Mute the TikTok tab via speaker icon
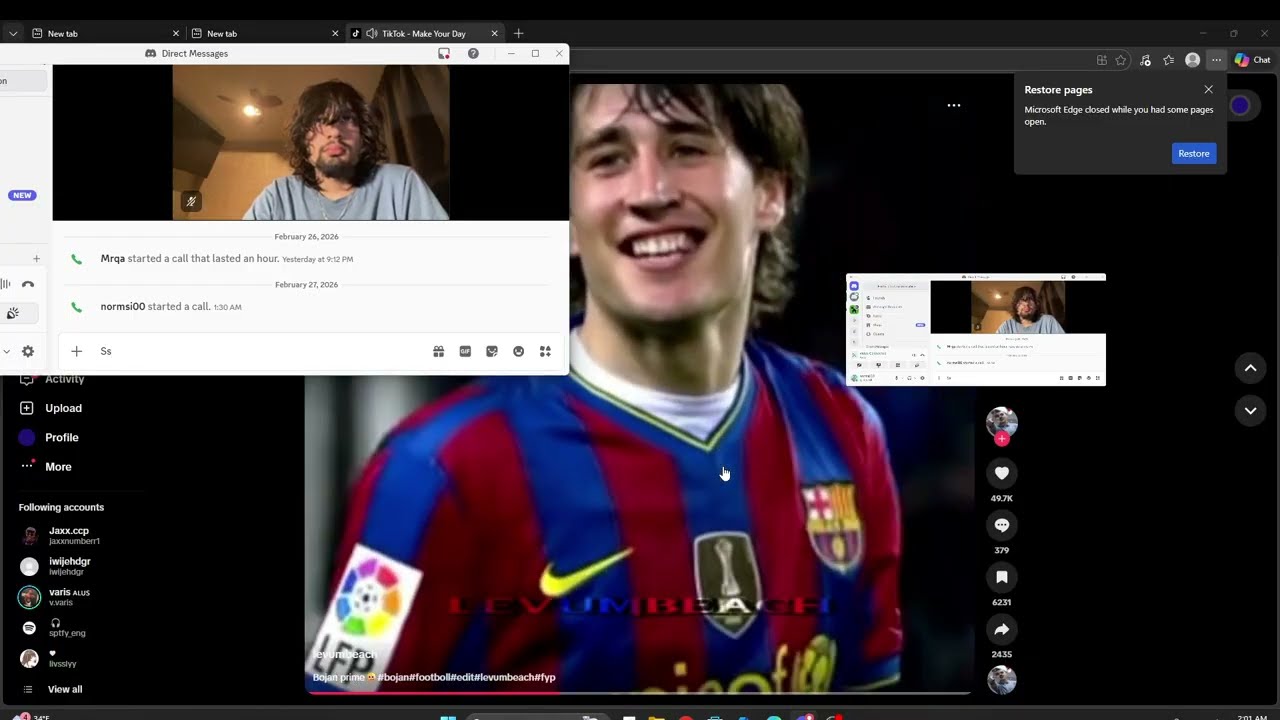The image size is (1280, 720). (x=372, y=33)
